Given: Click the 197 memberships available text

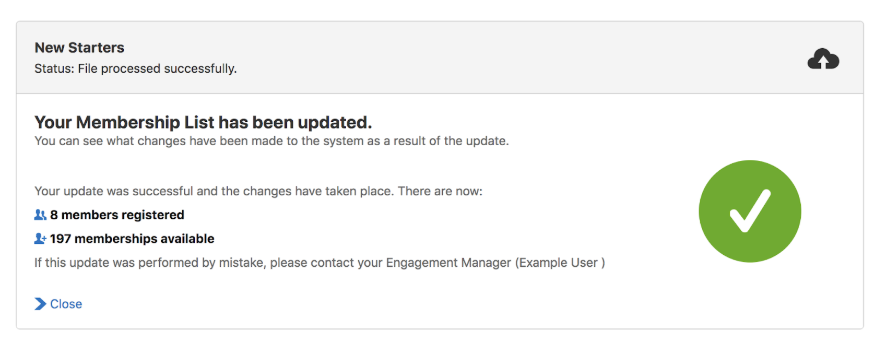Looking at the screenshot, I should (132, 239).
